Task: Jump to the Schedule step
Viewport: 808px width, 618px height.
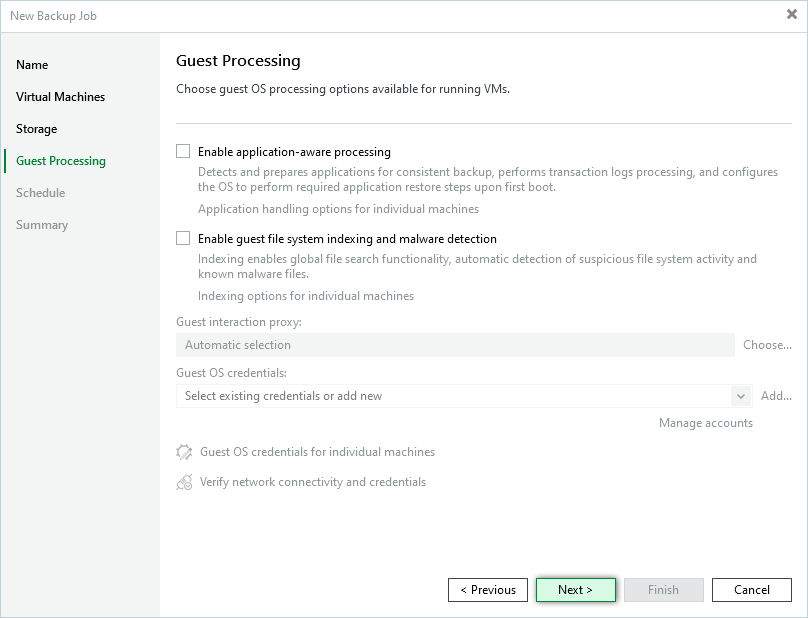Action: (40, 193)
